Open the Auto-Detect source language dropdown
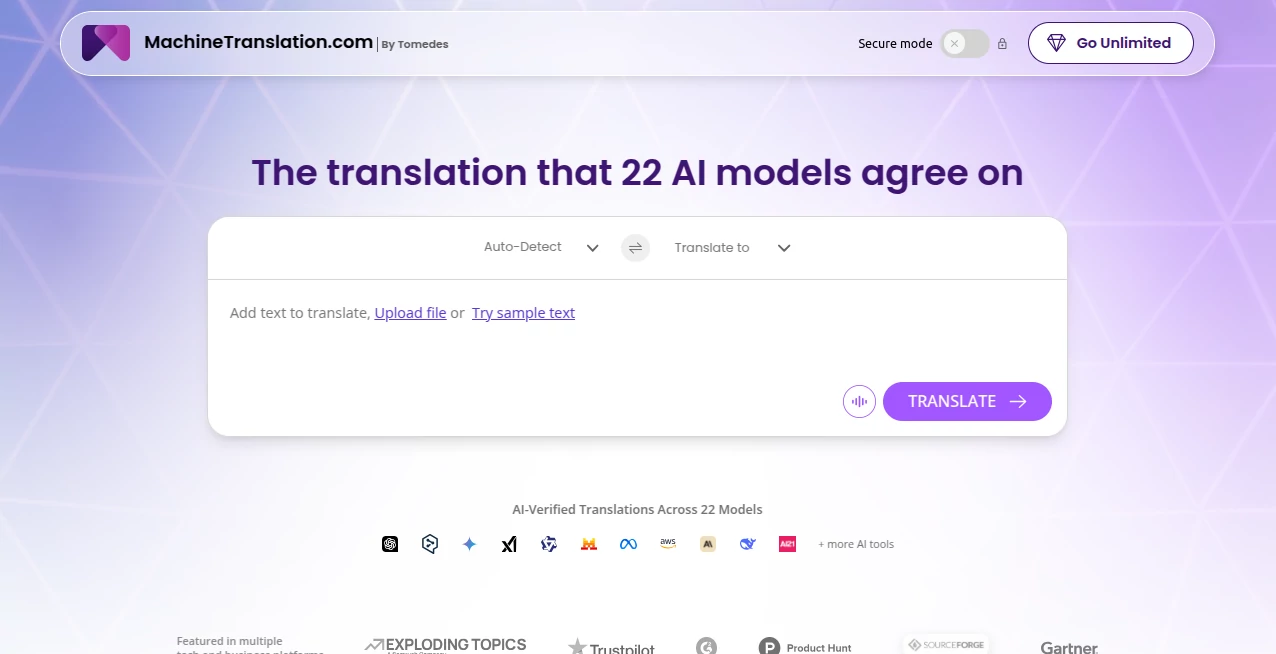Viewport: 1276px width, 654px height. pos(541,247)
